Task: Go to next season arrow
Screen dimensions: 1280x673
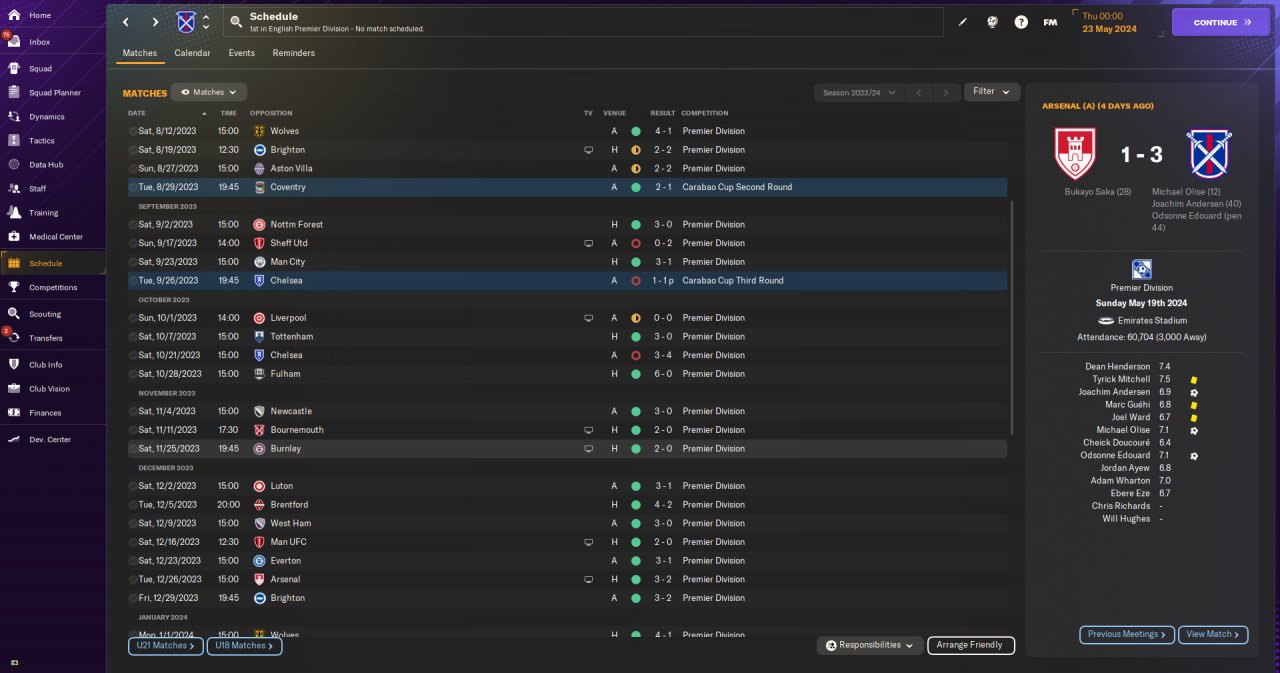Action: (946, 92)
